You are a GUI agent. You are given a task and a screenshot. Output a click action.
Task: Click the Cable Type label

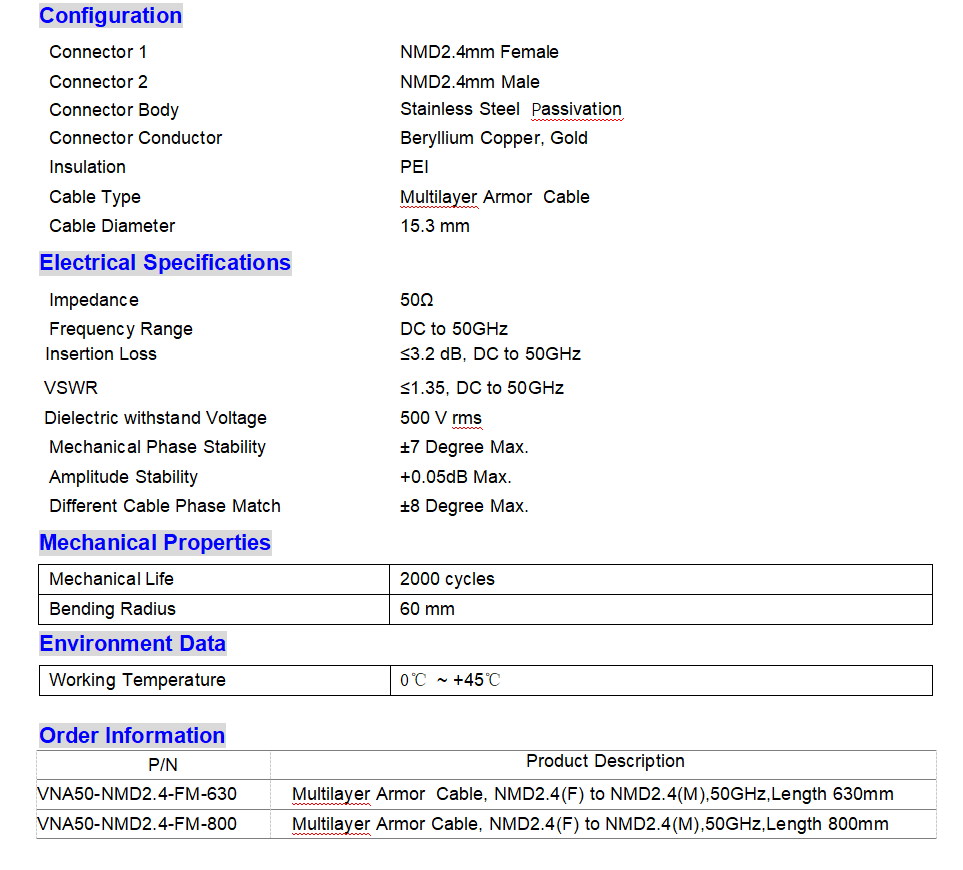click(95, 197)
